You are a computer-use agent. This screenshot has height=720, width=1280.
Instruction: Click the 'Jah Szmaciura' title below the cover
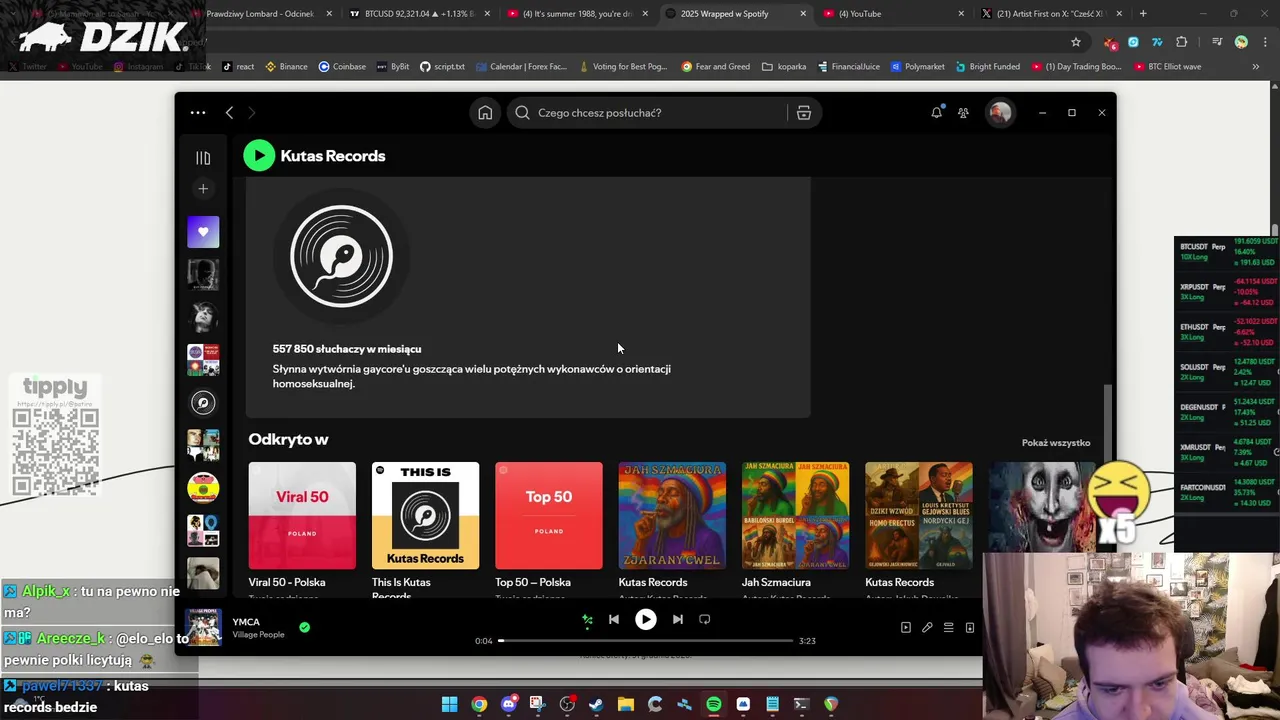pos(776,582)
